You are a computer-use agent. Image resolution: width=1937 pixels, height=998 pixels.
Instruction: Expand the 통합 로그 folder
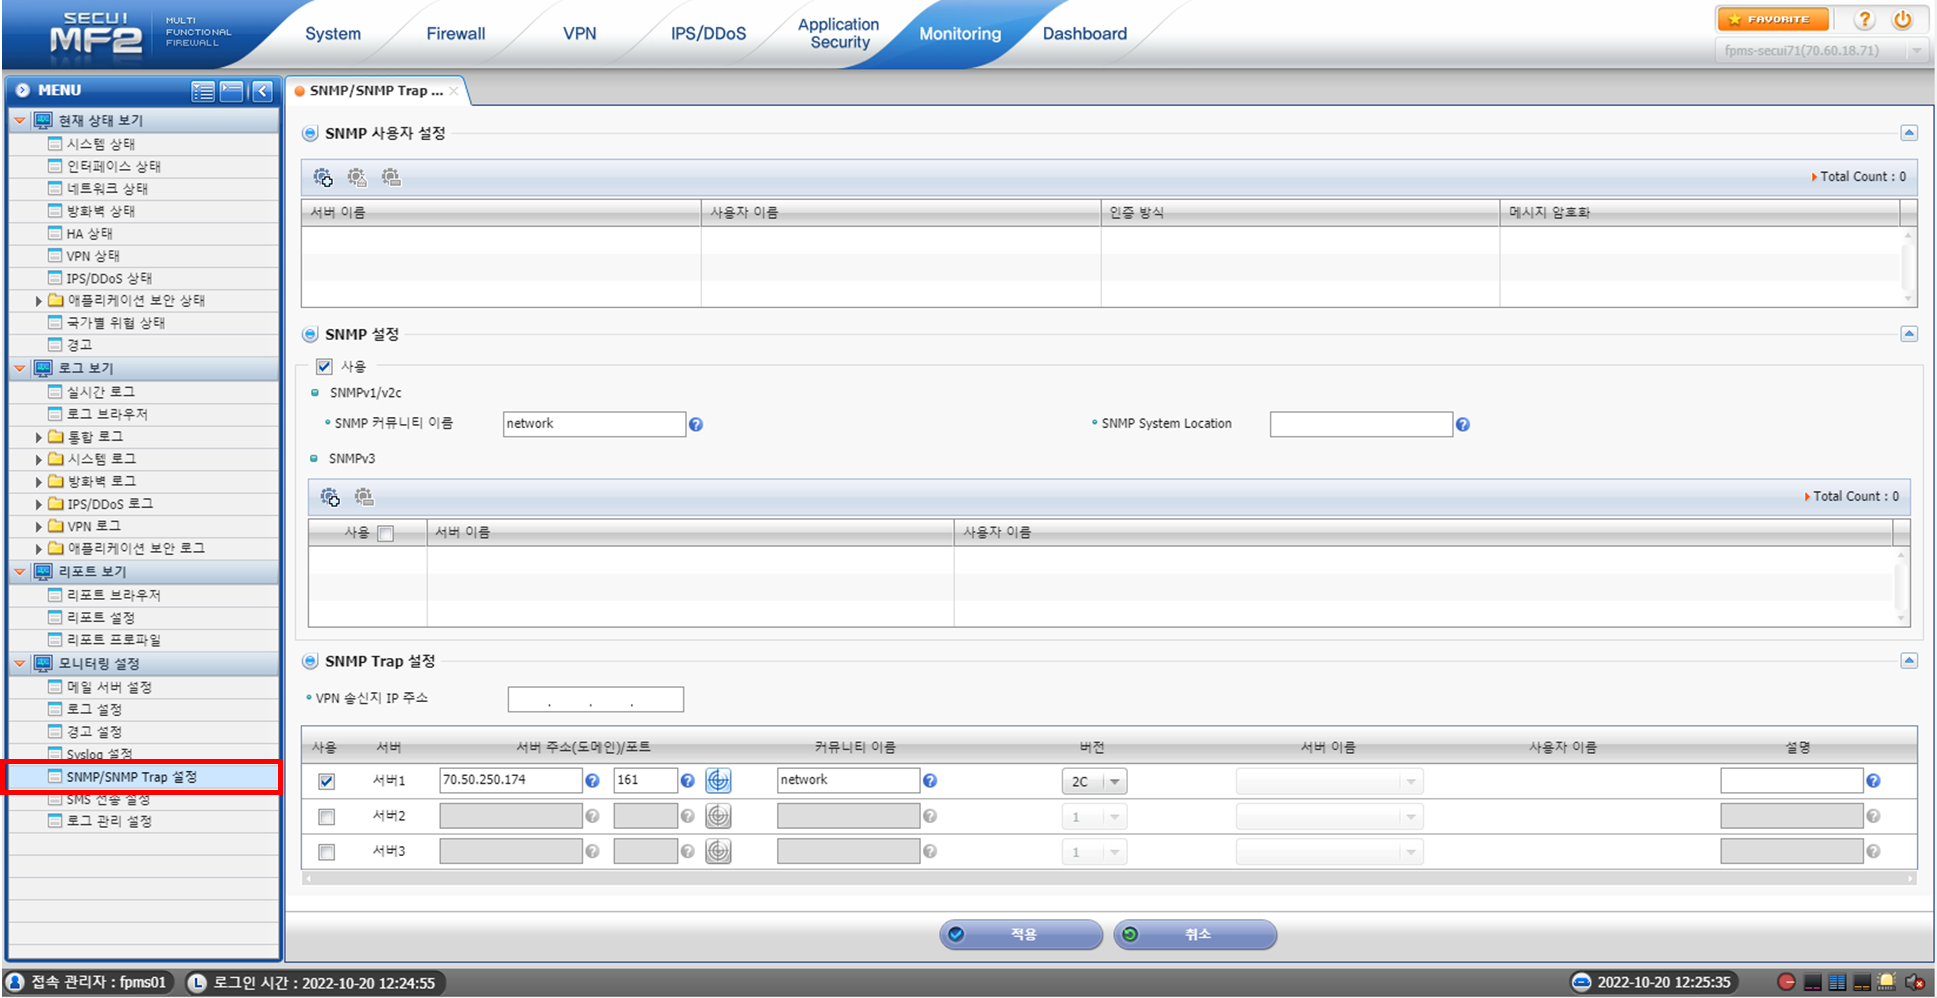[38, 437]
